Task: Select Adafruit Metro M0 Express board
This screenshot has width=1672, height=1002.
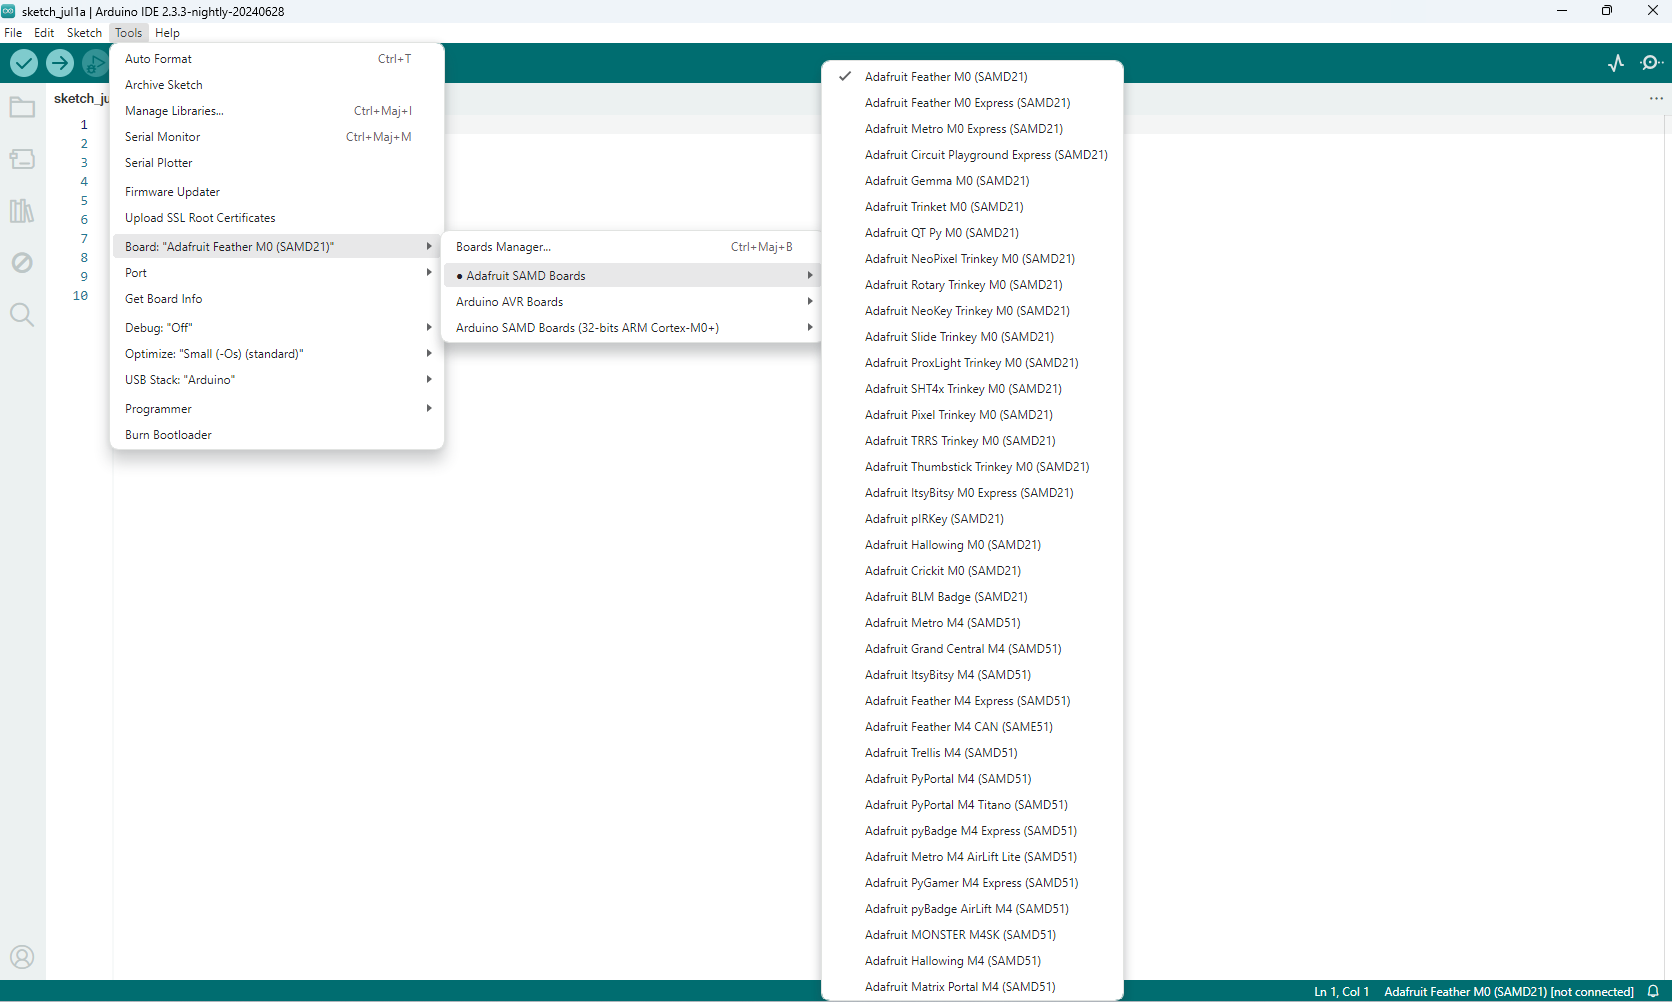Action: coord(972,129)
